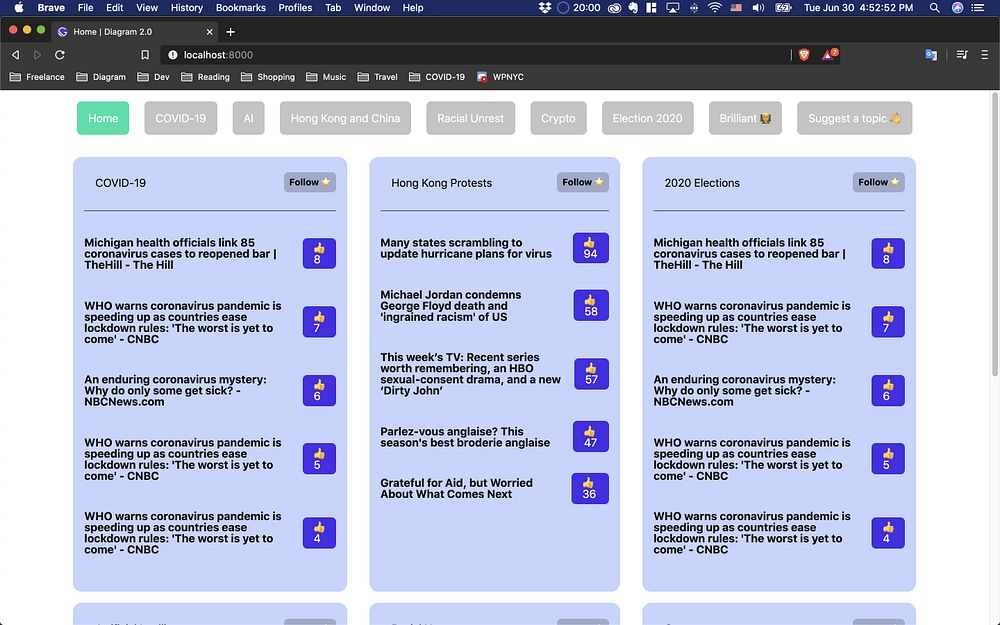Open the media playlist control icon

(962, 55)
